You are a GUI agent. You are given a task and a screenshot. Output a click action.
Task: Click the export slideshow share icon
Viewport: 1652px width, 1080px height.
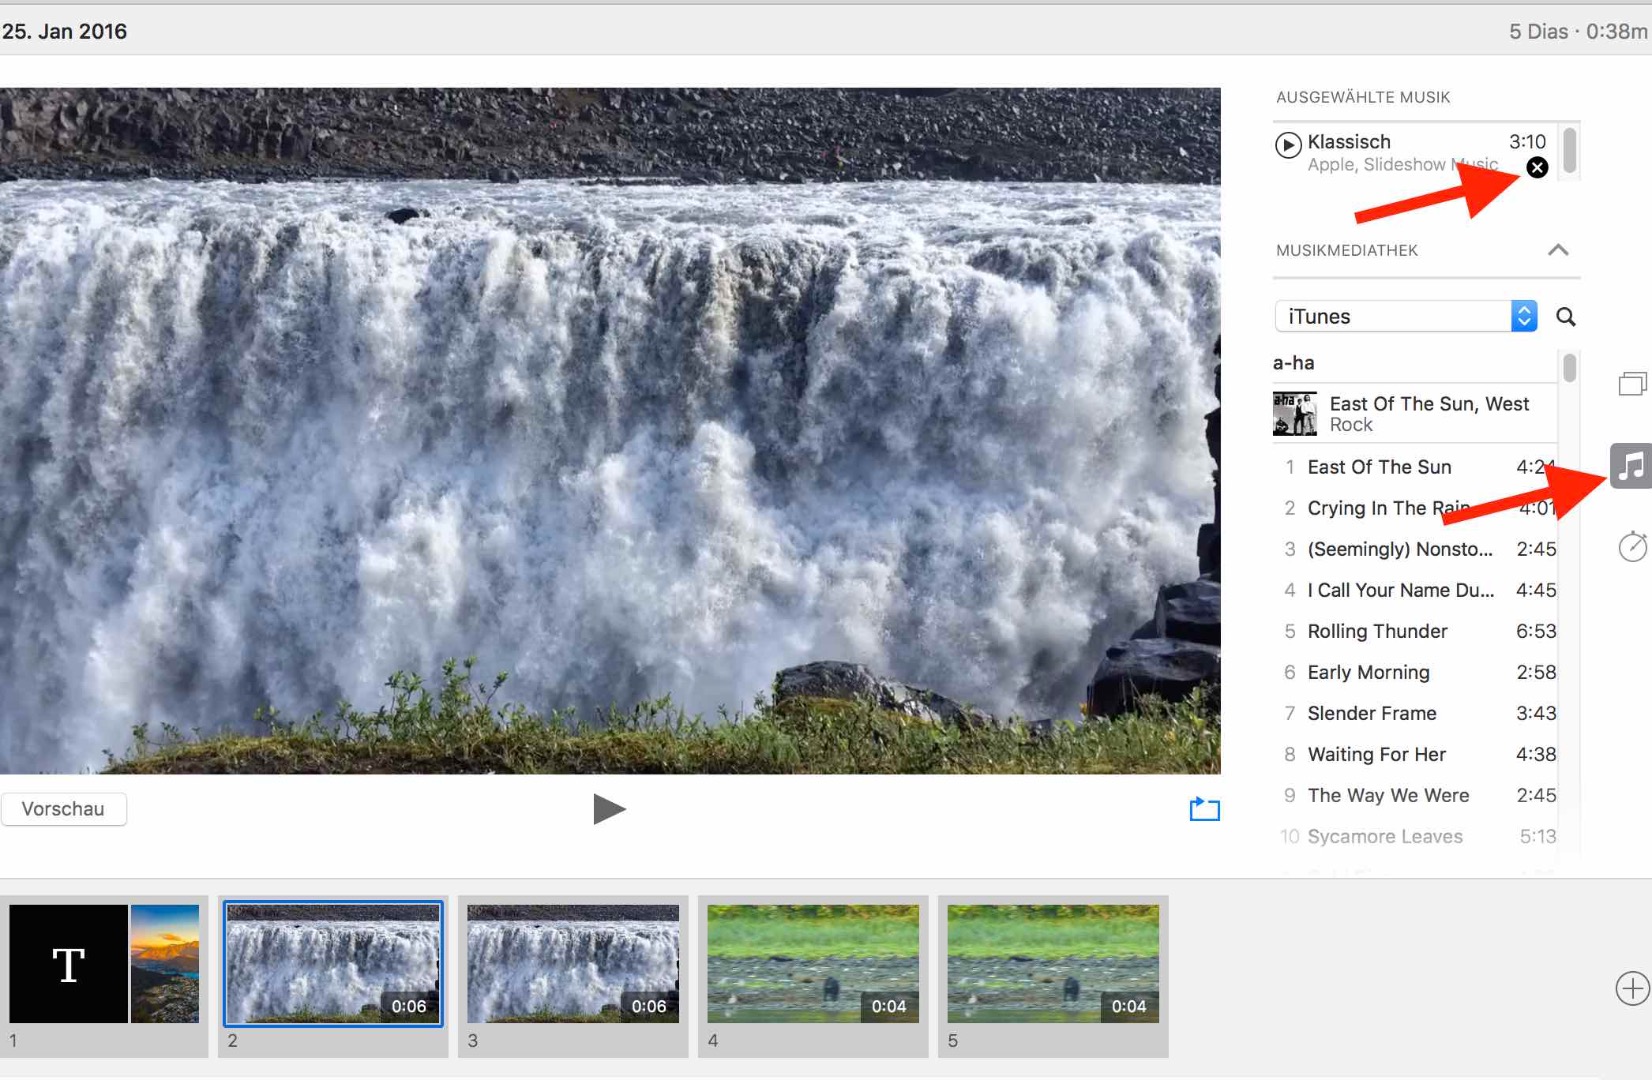[x=1204, y=809]
